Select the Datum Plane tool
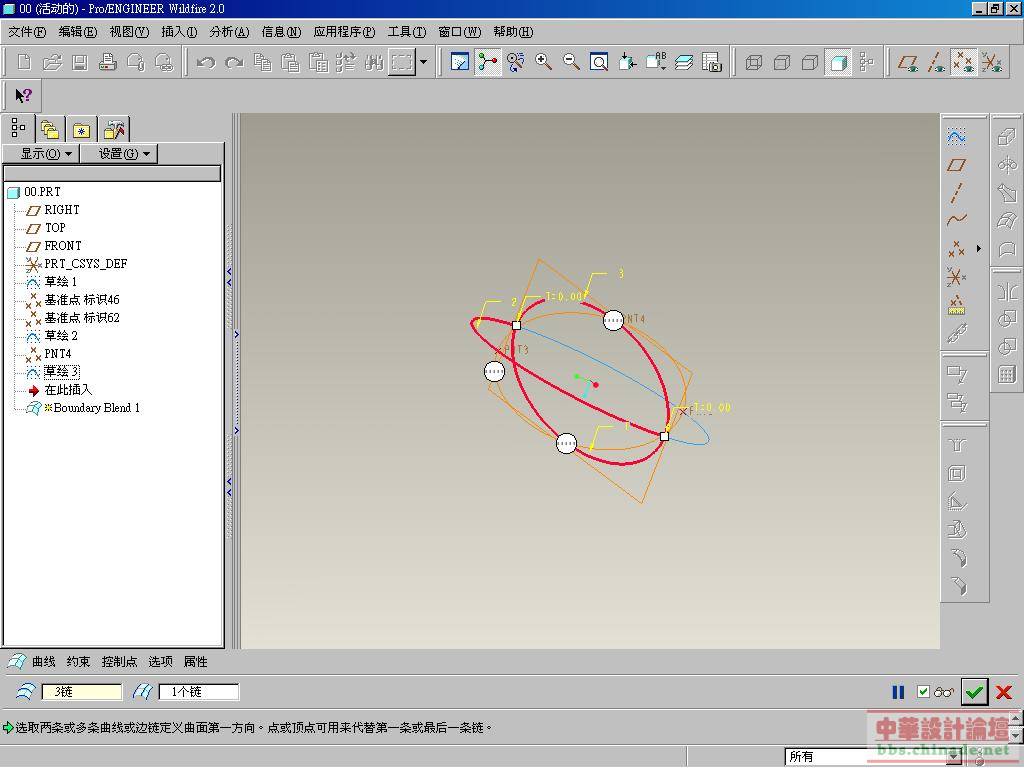Image resolution: width=1024 pixels, height=768 pixels. click(x=957, y=164)
